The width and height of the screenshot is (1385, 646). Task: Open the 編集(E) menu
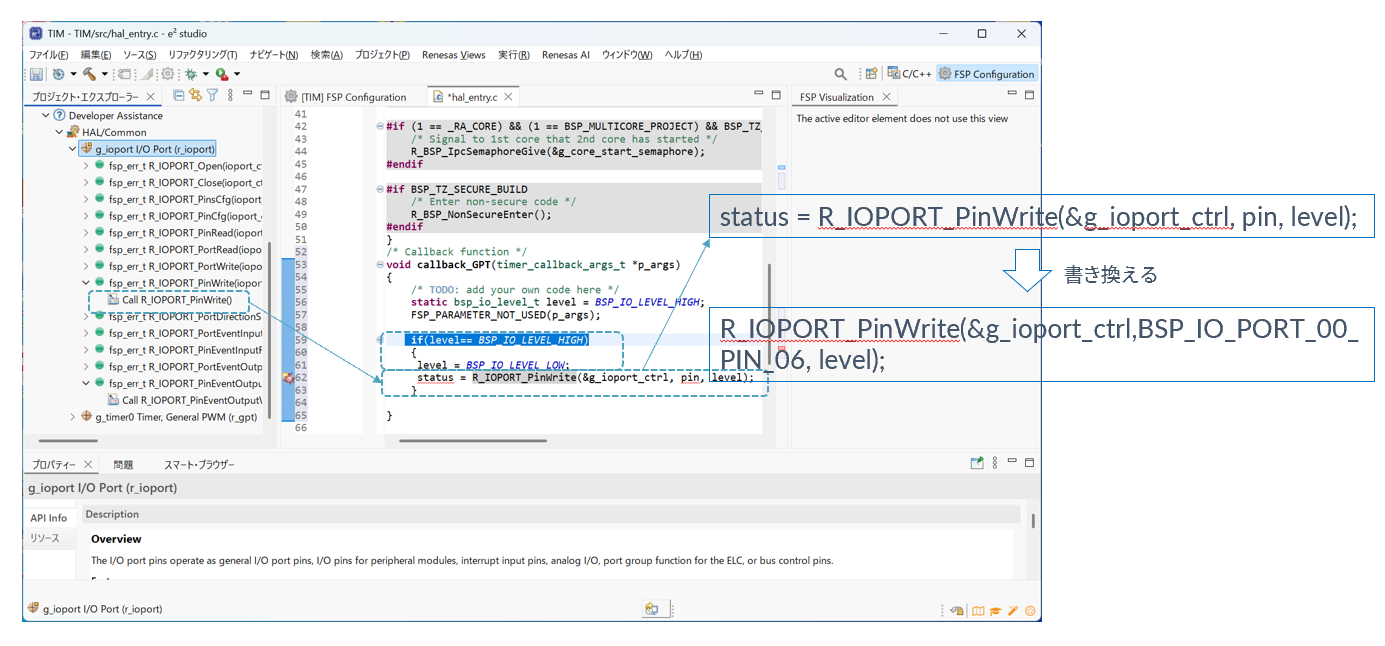tap(96, 55)
